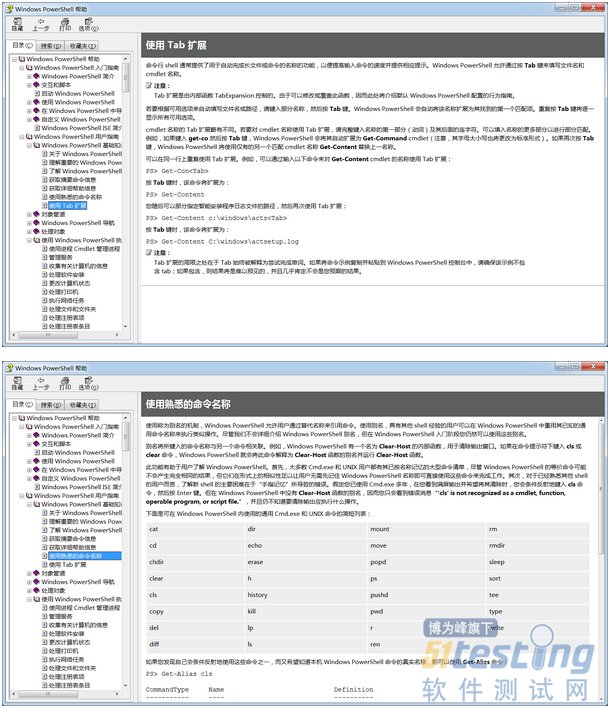611x708 pixels.
Task: Switch to the 收藏夹 tab in top window
Action: [x=83, y=46]
